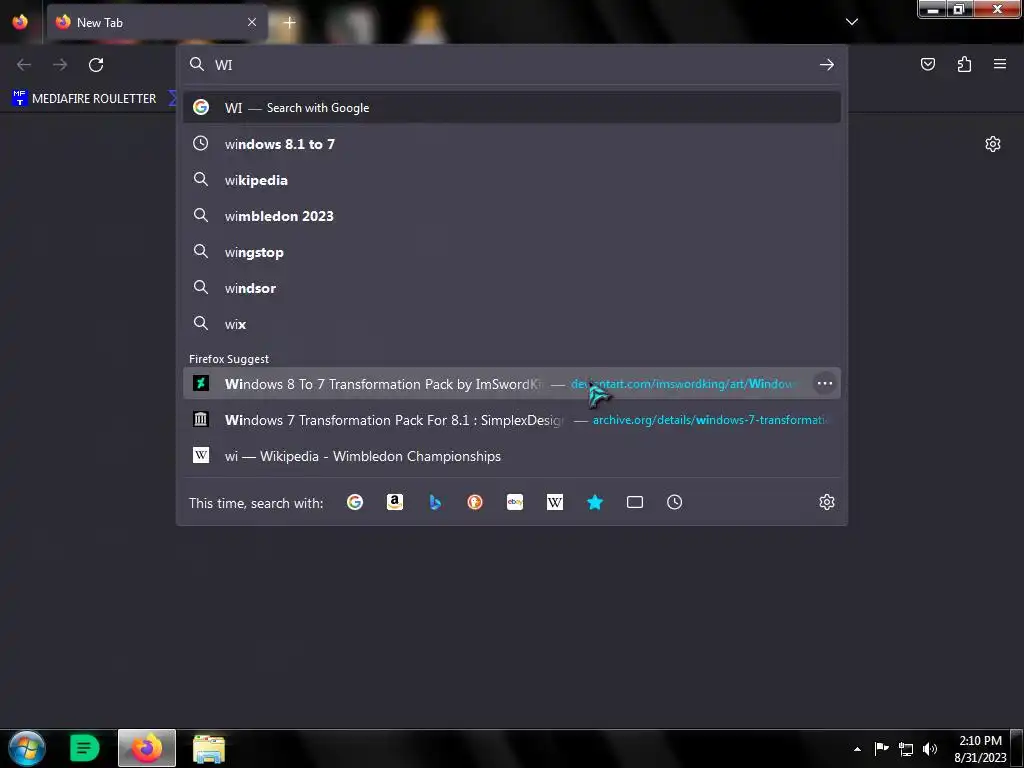Reload the current page
1024x768 pixels.
pos(96,65)
